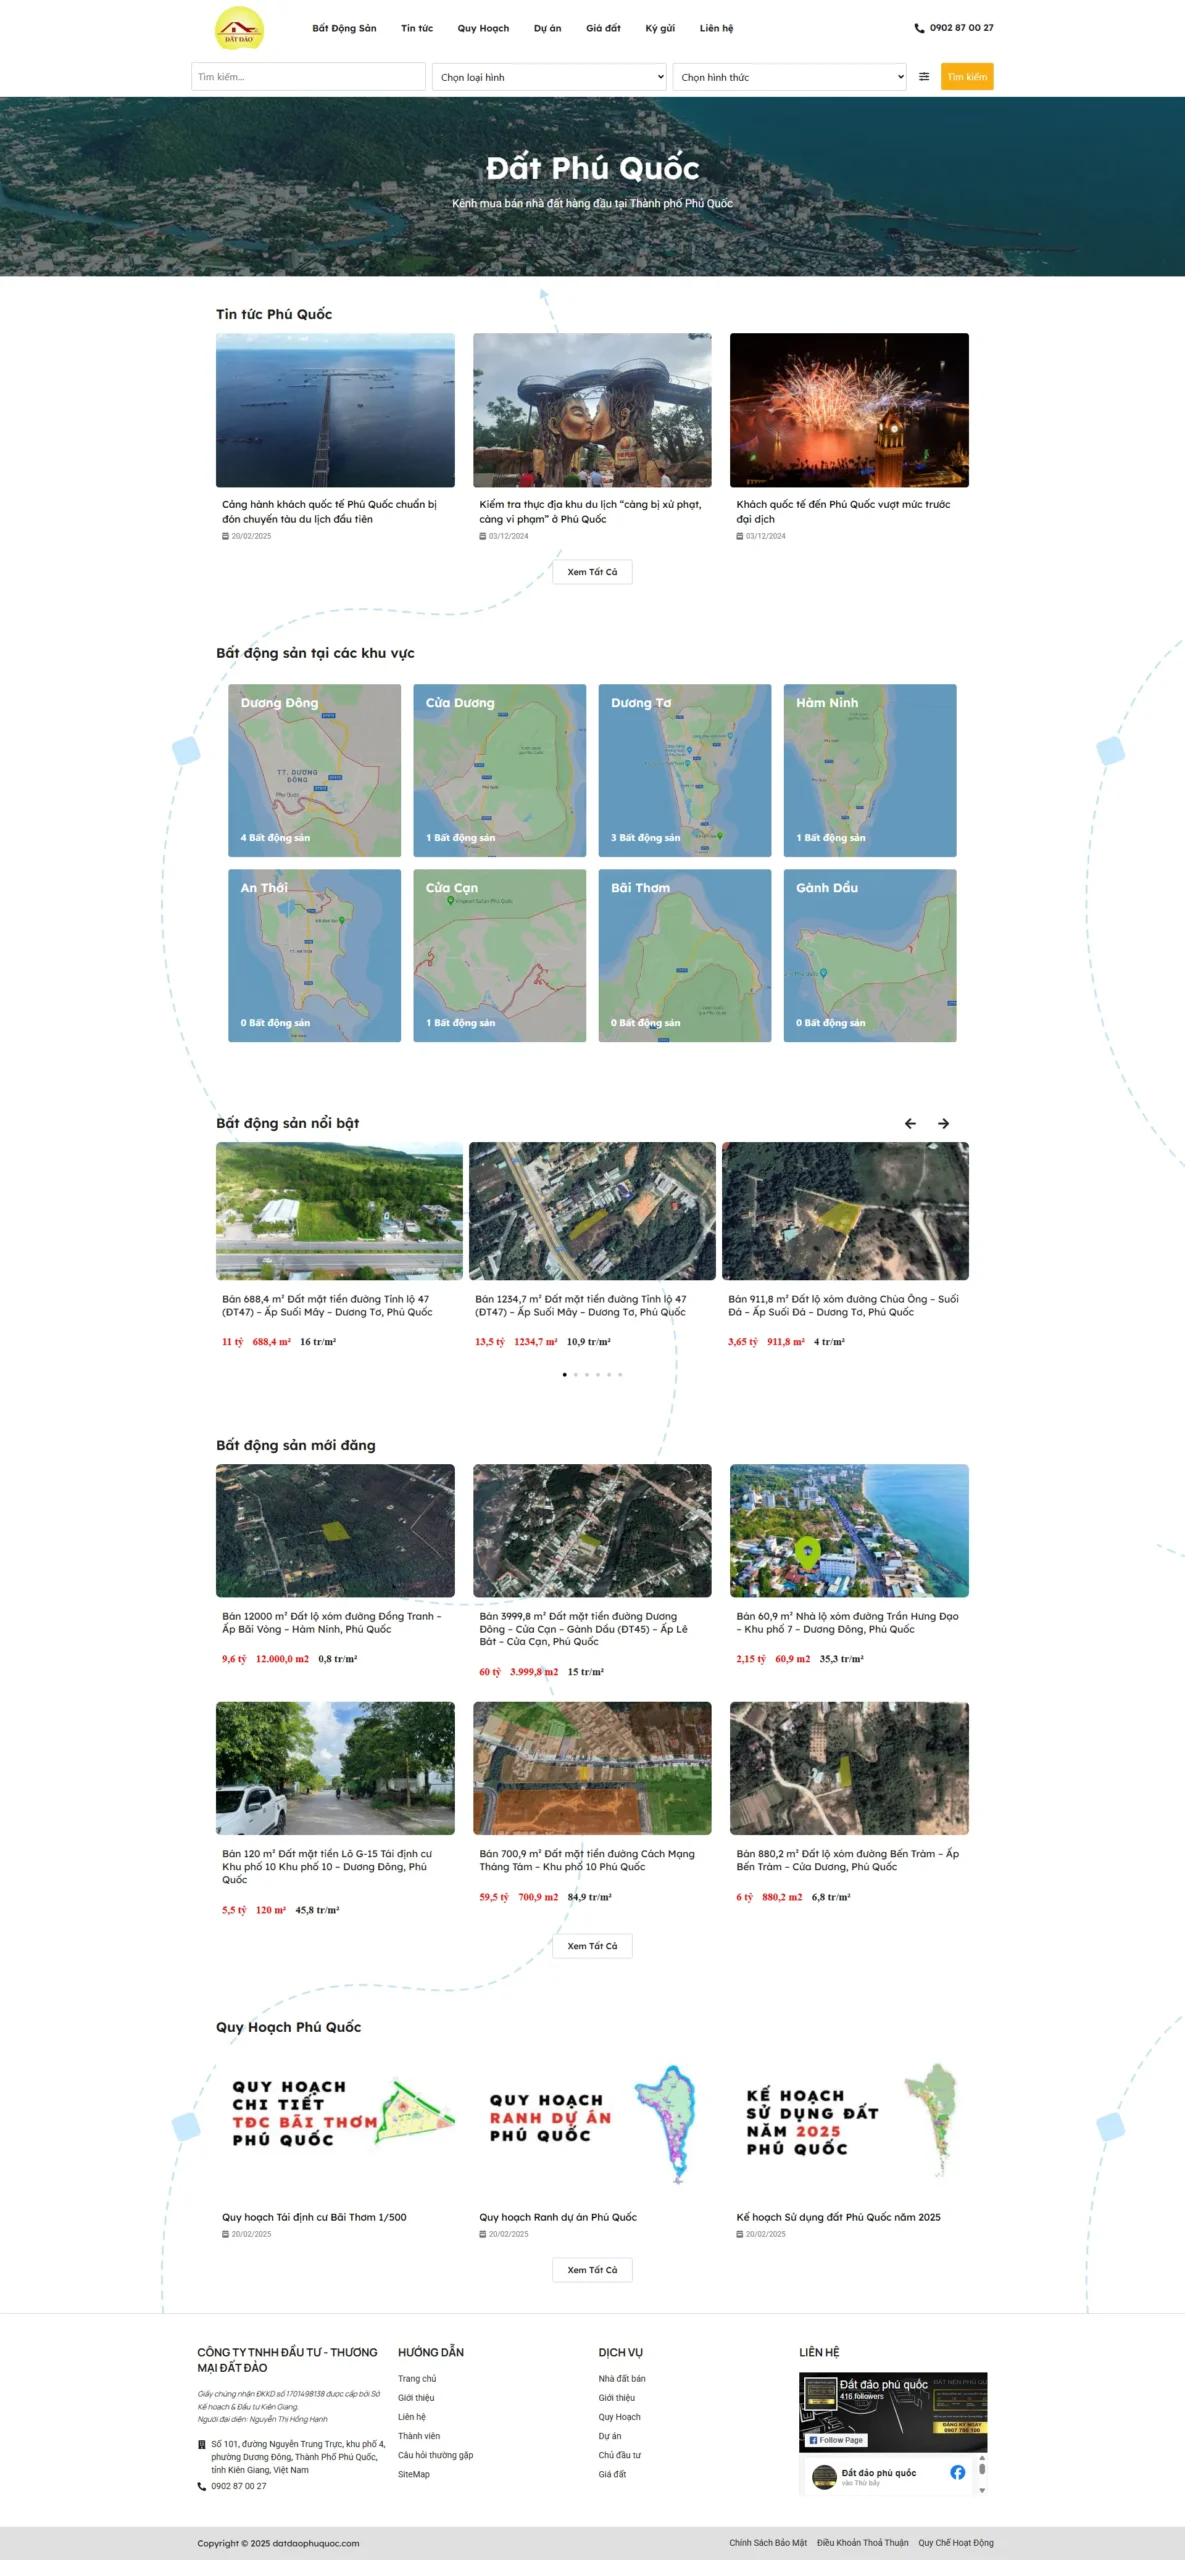Open the Dương Đông area map tile
The width and height of the screenshot is (1185, 2560).
(x=314, y=770)
